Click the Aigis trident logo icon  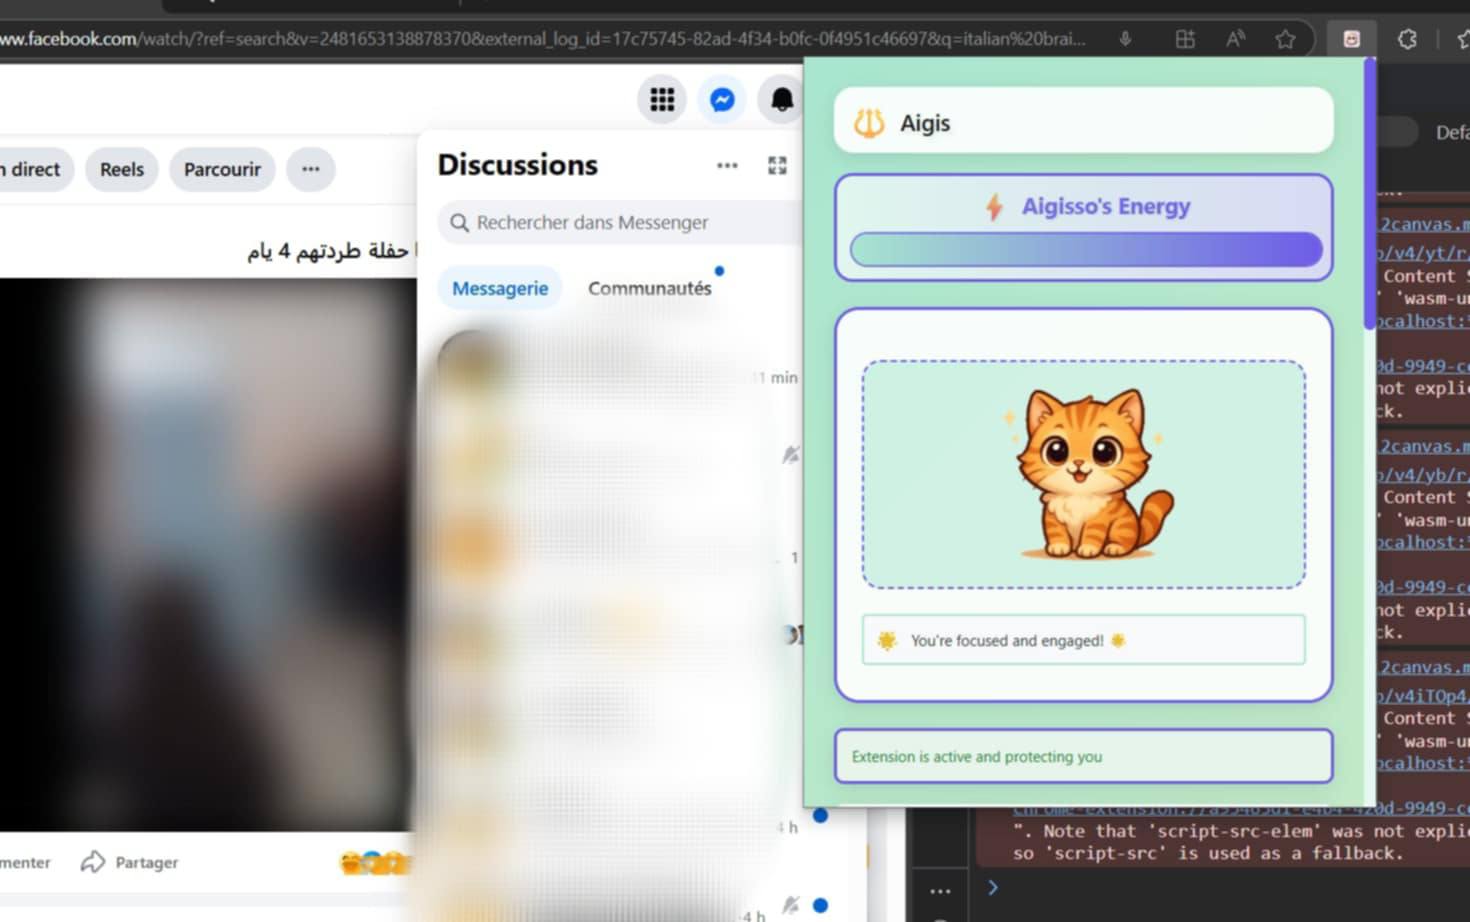pyautogui.click(x=869, y=123)
